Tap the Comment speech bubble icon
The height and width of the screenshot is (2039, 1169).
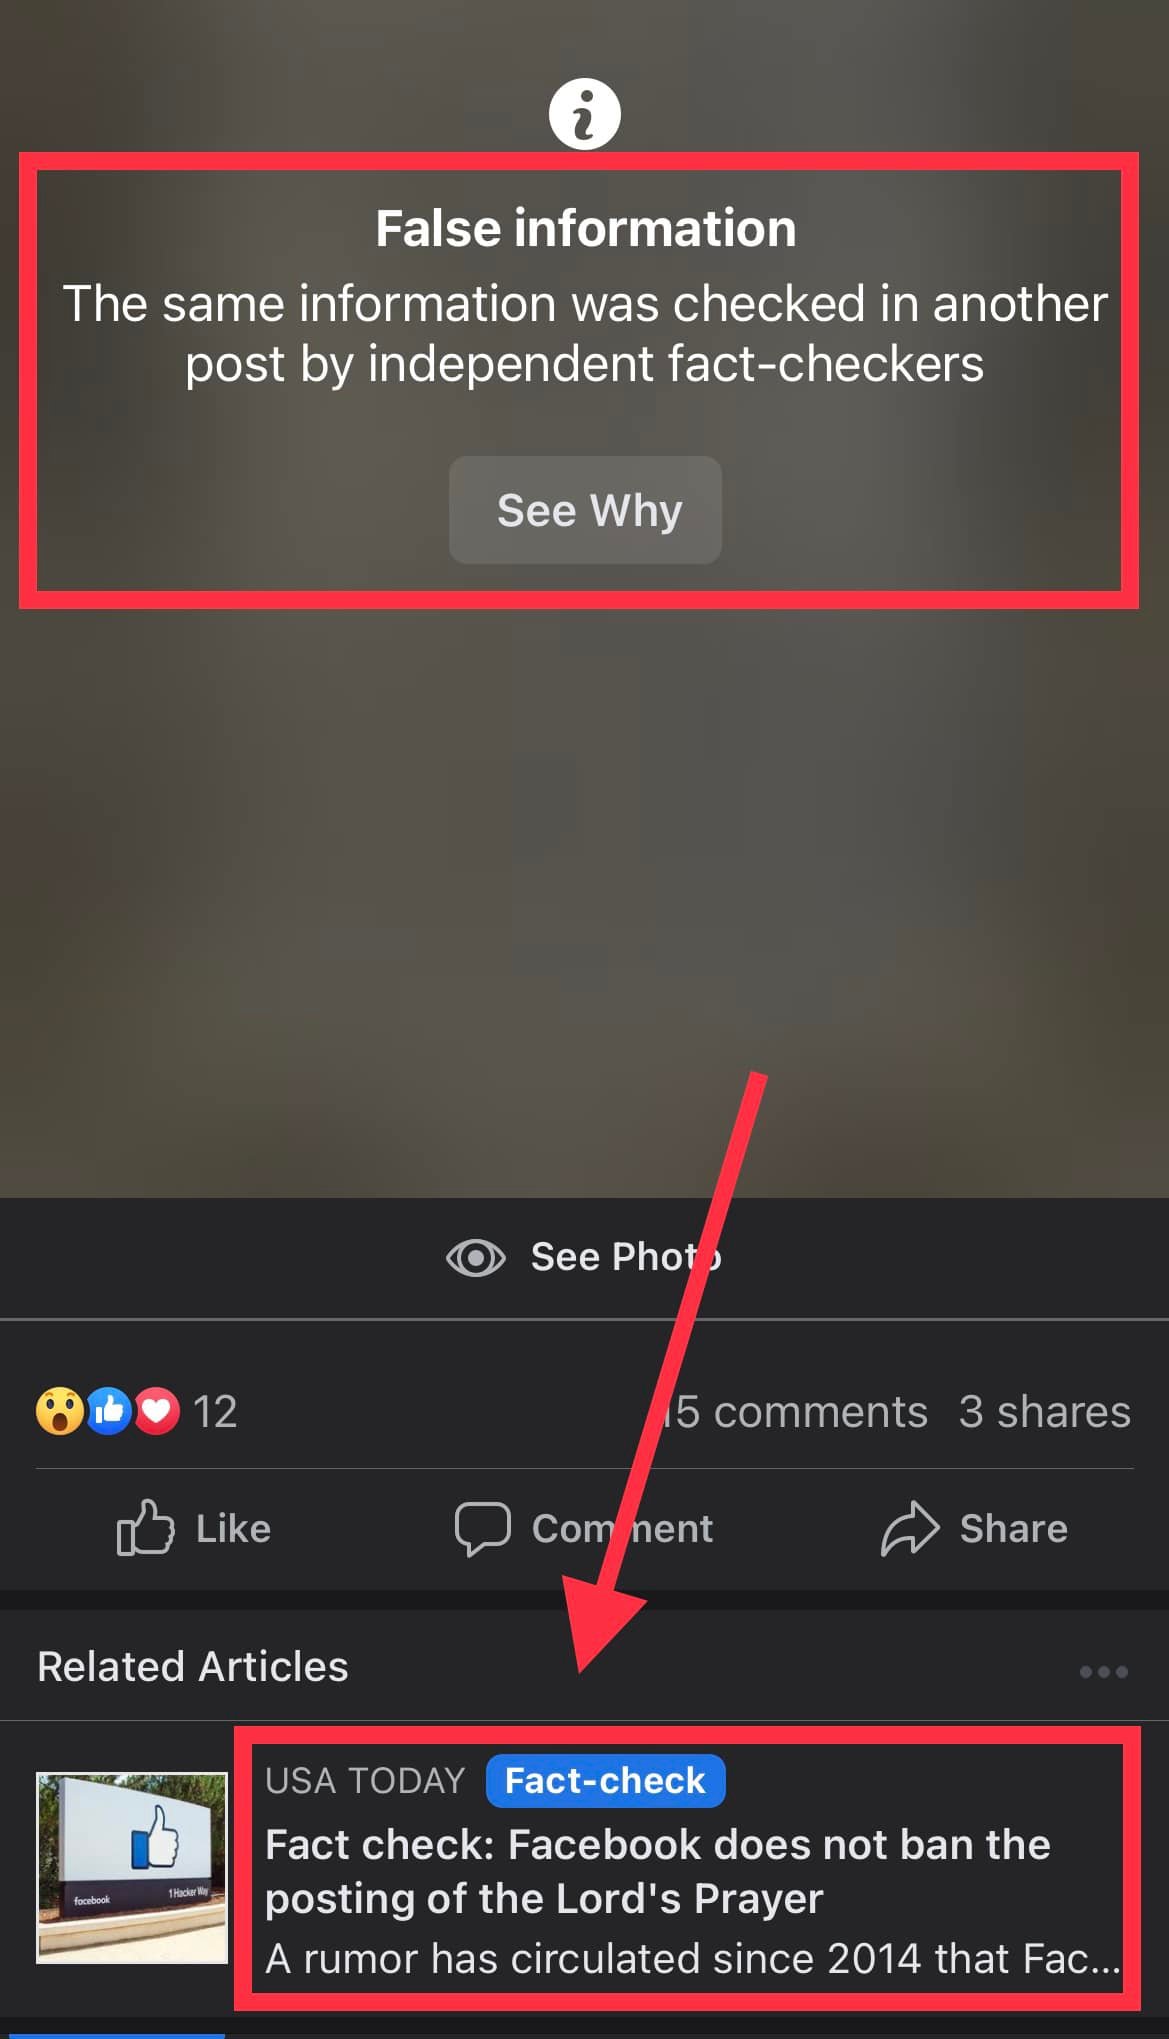point(483,1528)
